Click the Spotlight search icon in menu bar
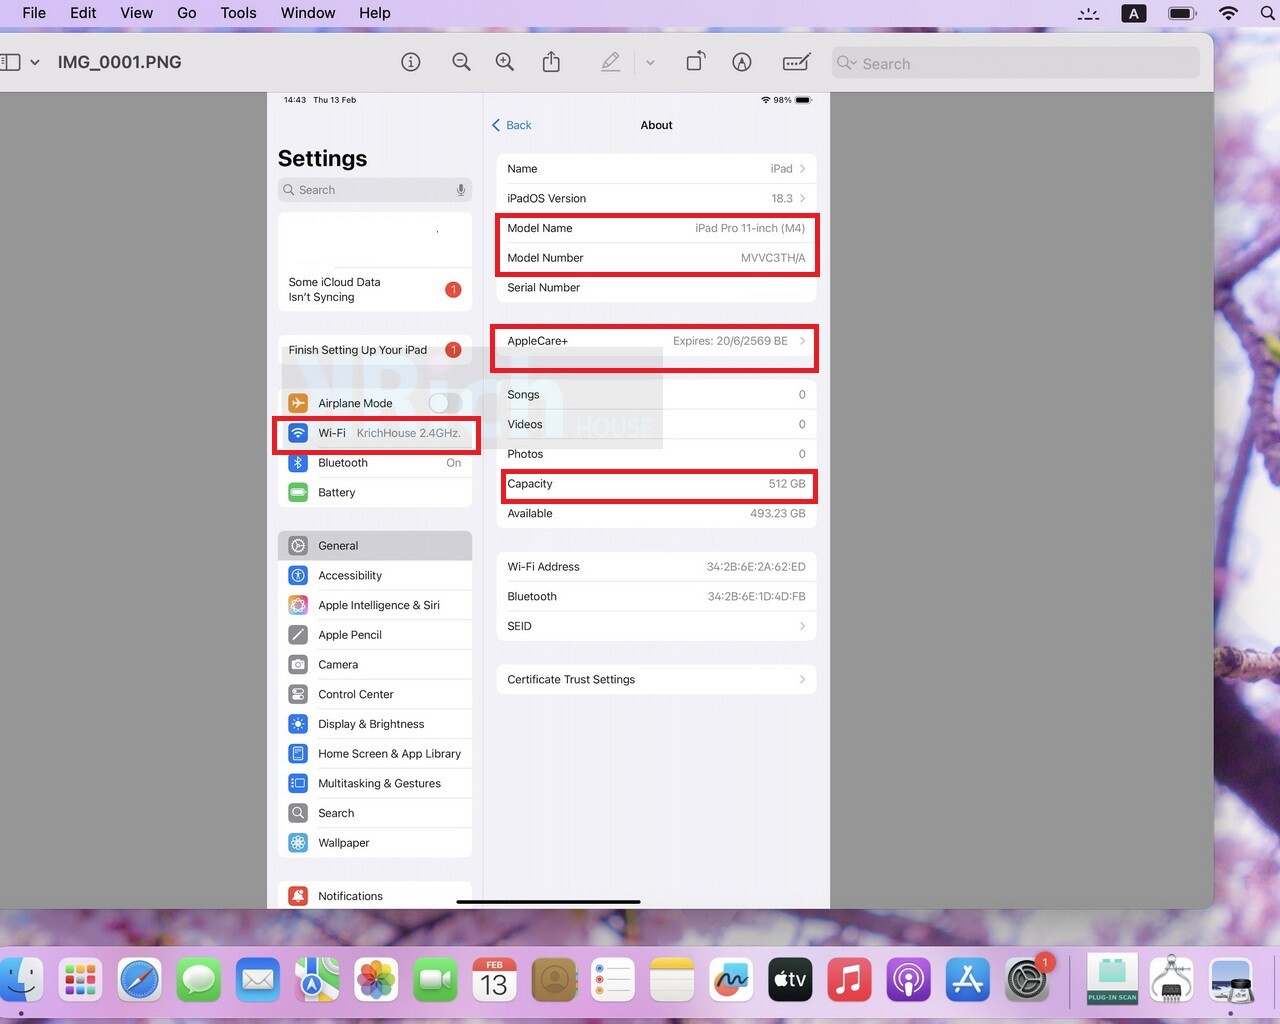1280x1024 pixels. [1268, 13]
